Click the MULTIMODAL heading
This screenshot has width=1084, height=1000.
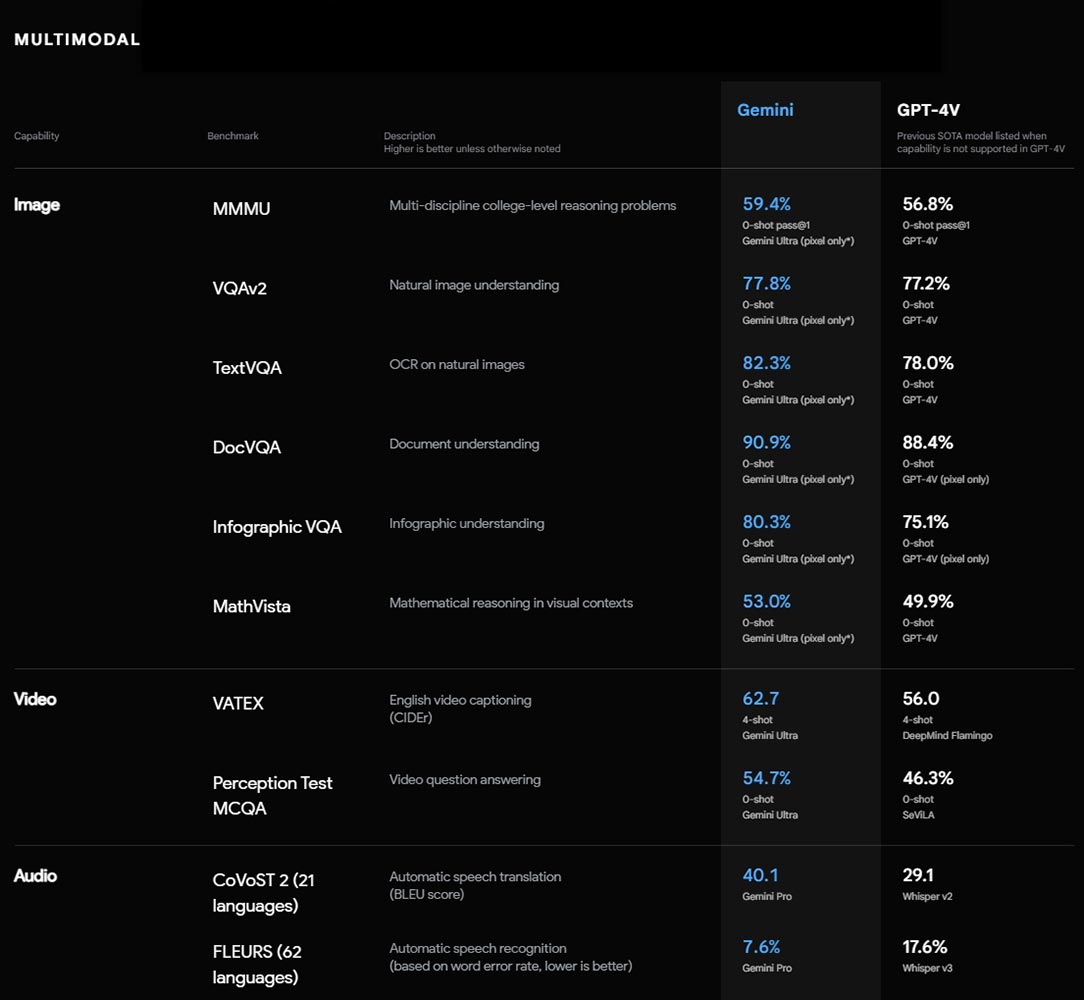[77, 39]
